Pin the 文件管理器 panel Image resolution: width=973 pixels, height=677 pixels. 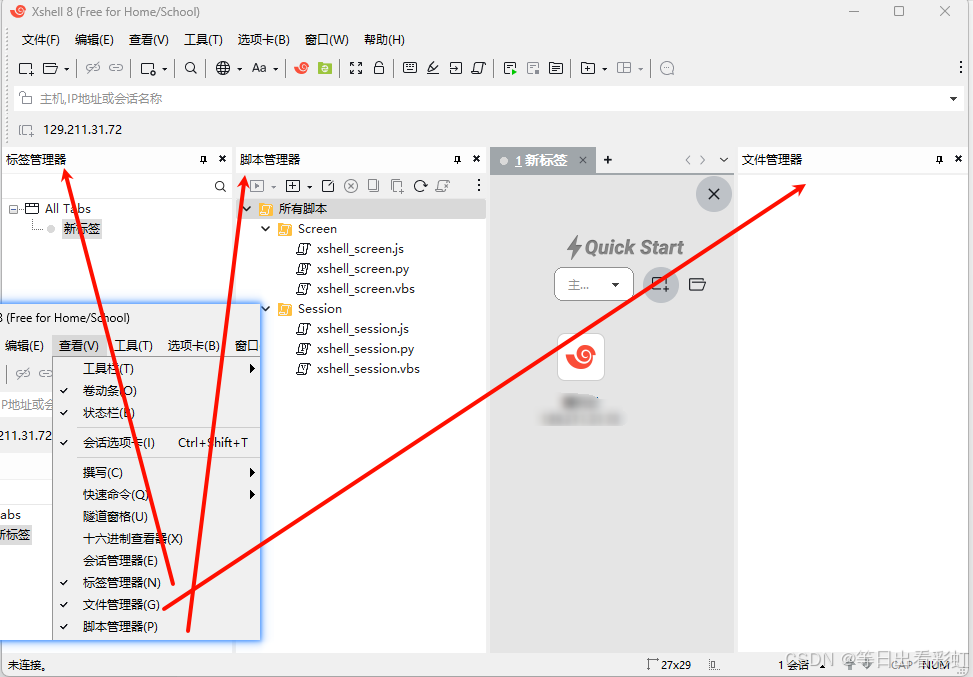(x=939, y=159)
